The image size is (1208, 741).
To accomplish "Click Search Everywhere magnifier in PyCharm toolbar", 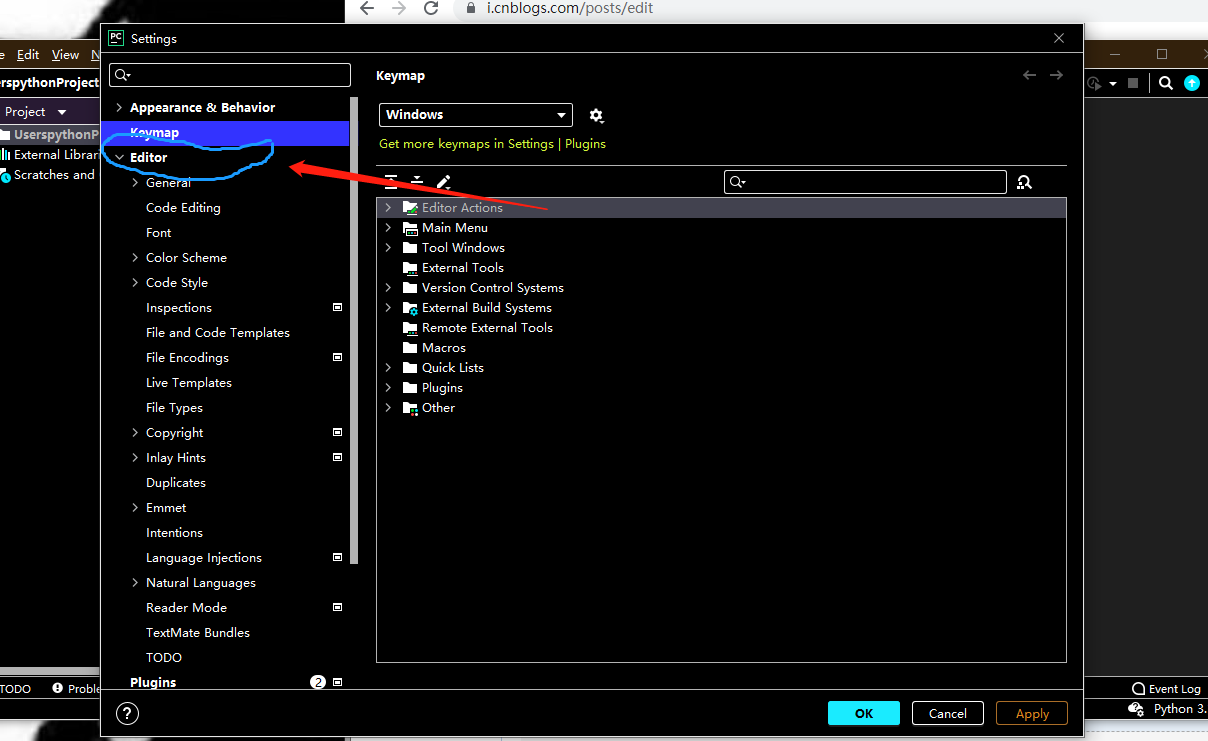I will [1166, 84].
